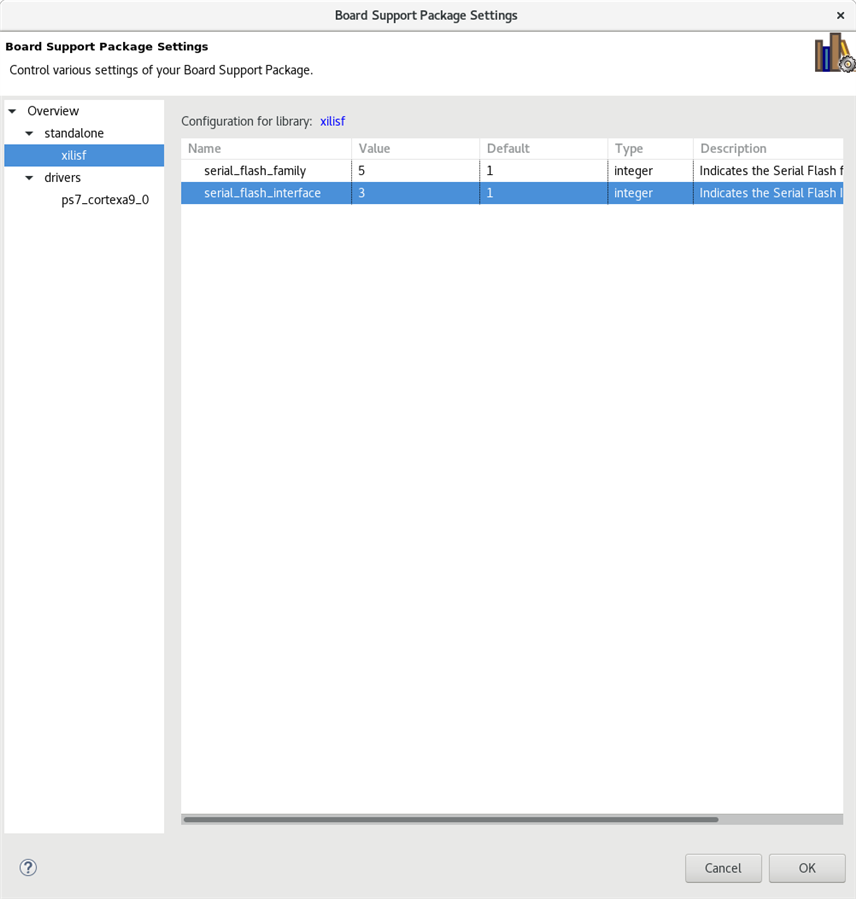Collapse the Overview tree node

12,111
